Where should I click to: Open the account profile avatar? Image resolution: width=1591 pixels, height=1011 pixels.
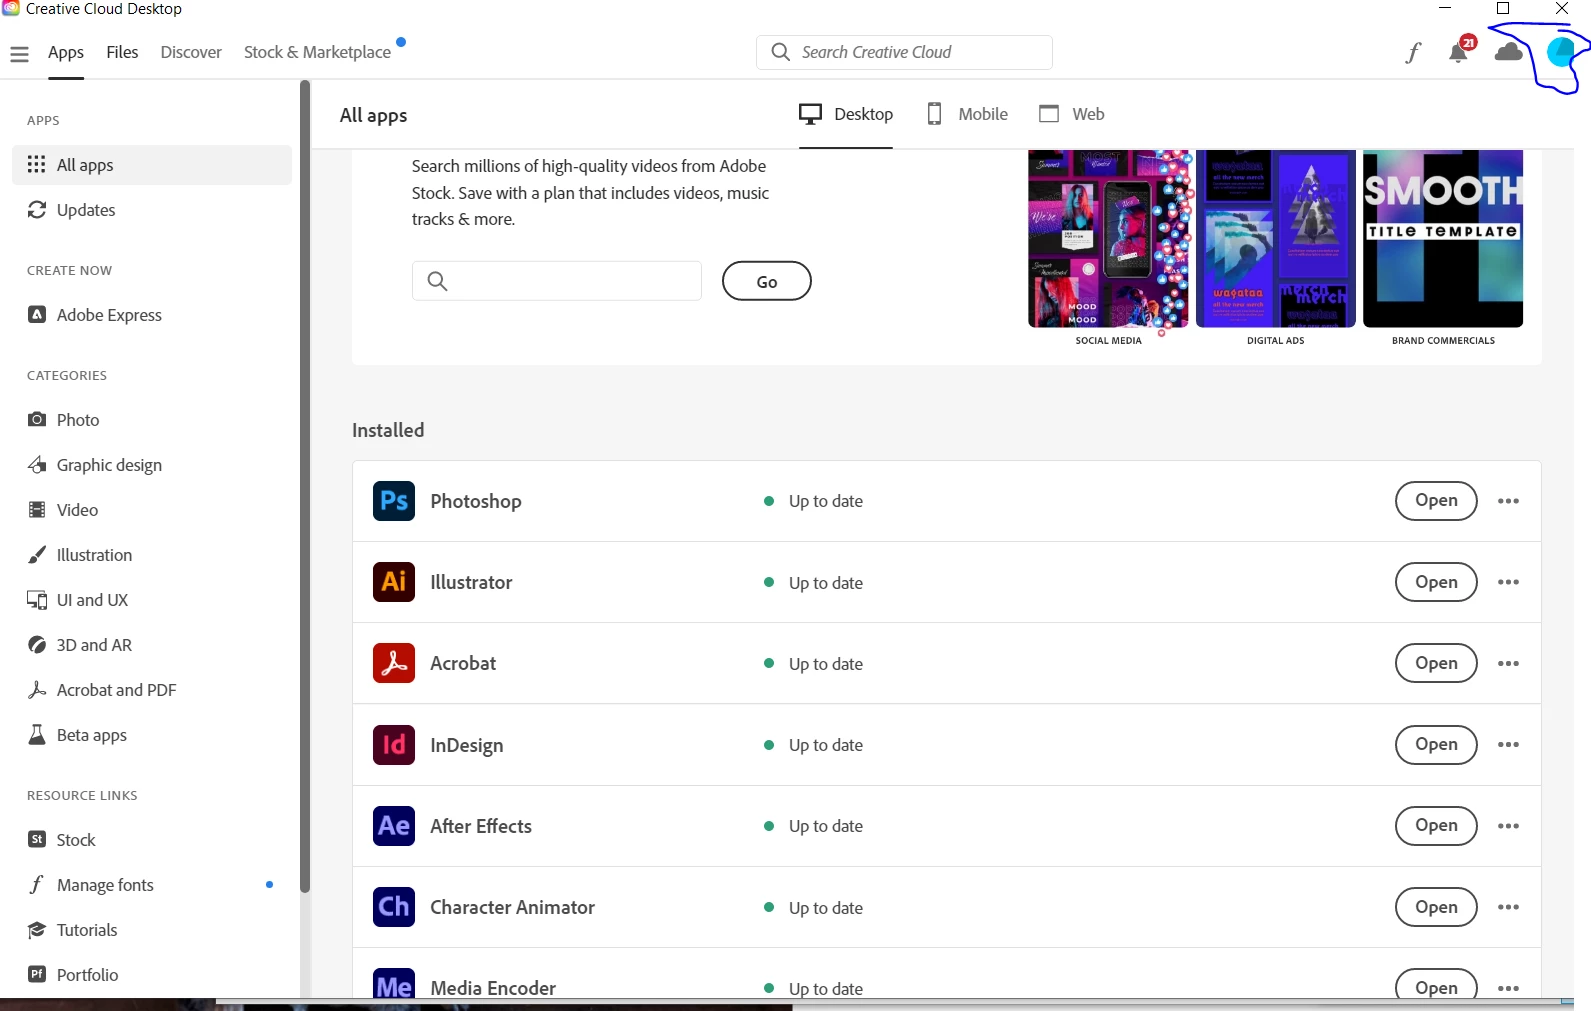tap(1561, 52)
